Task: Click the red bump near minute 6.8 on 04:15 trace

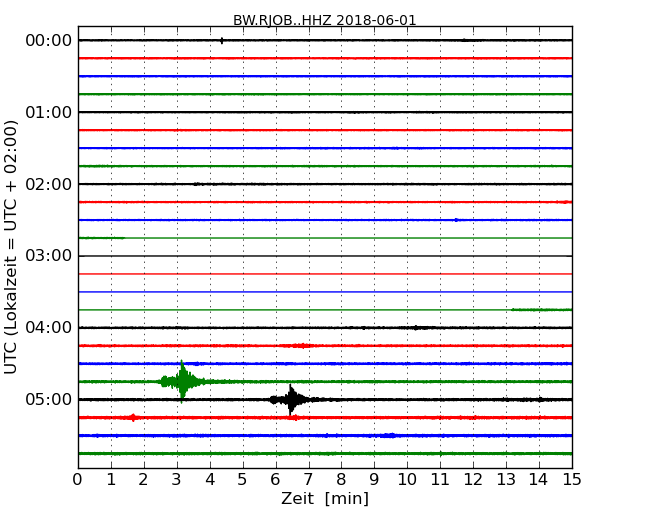Action: click(x=302, y=345)
